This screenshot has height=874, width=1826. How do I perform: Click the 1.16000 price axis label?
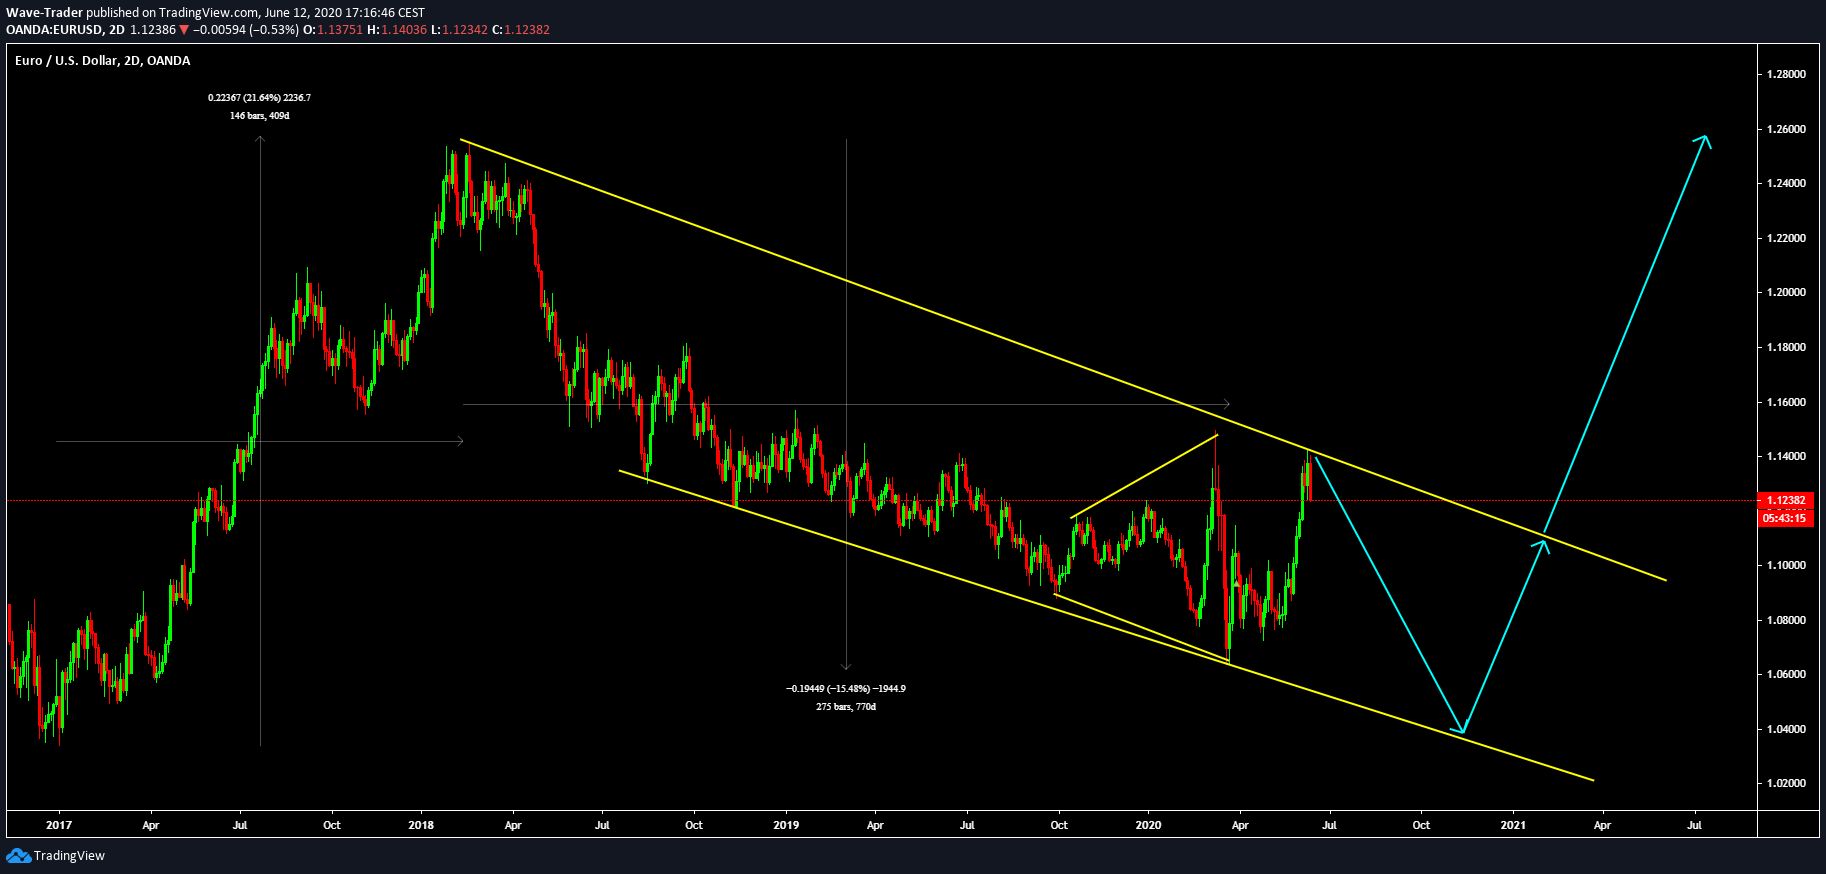click(x=1786, y=402)
